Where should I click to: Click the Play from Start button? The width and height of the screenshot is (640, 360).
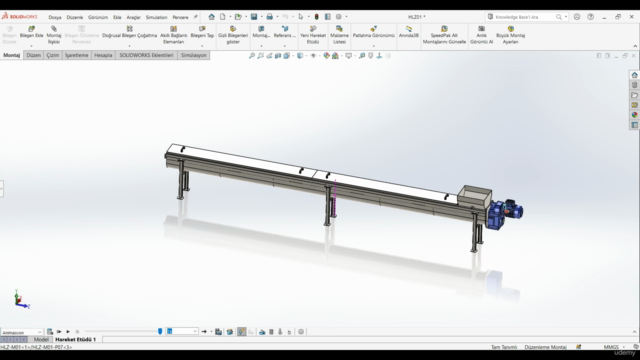pyautogui.click(x=59, y=331)
